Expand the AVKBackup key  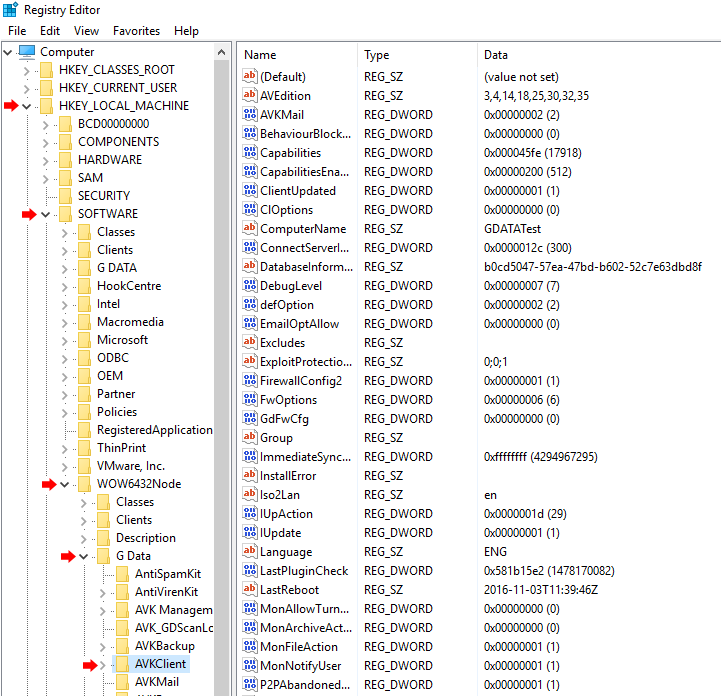[103, 647]
